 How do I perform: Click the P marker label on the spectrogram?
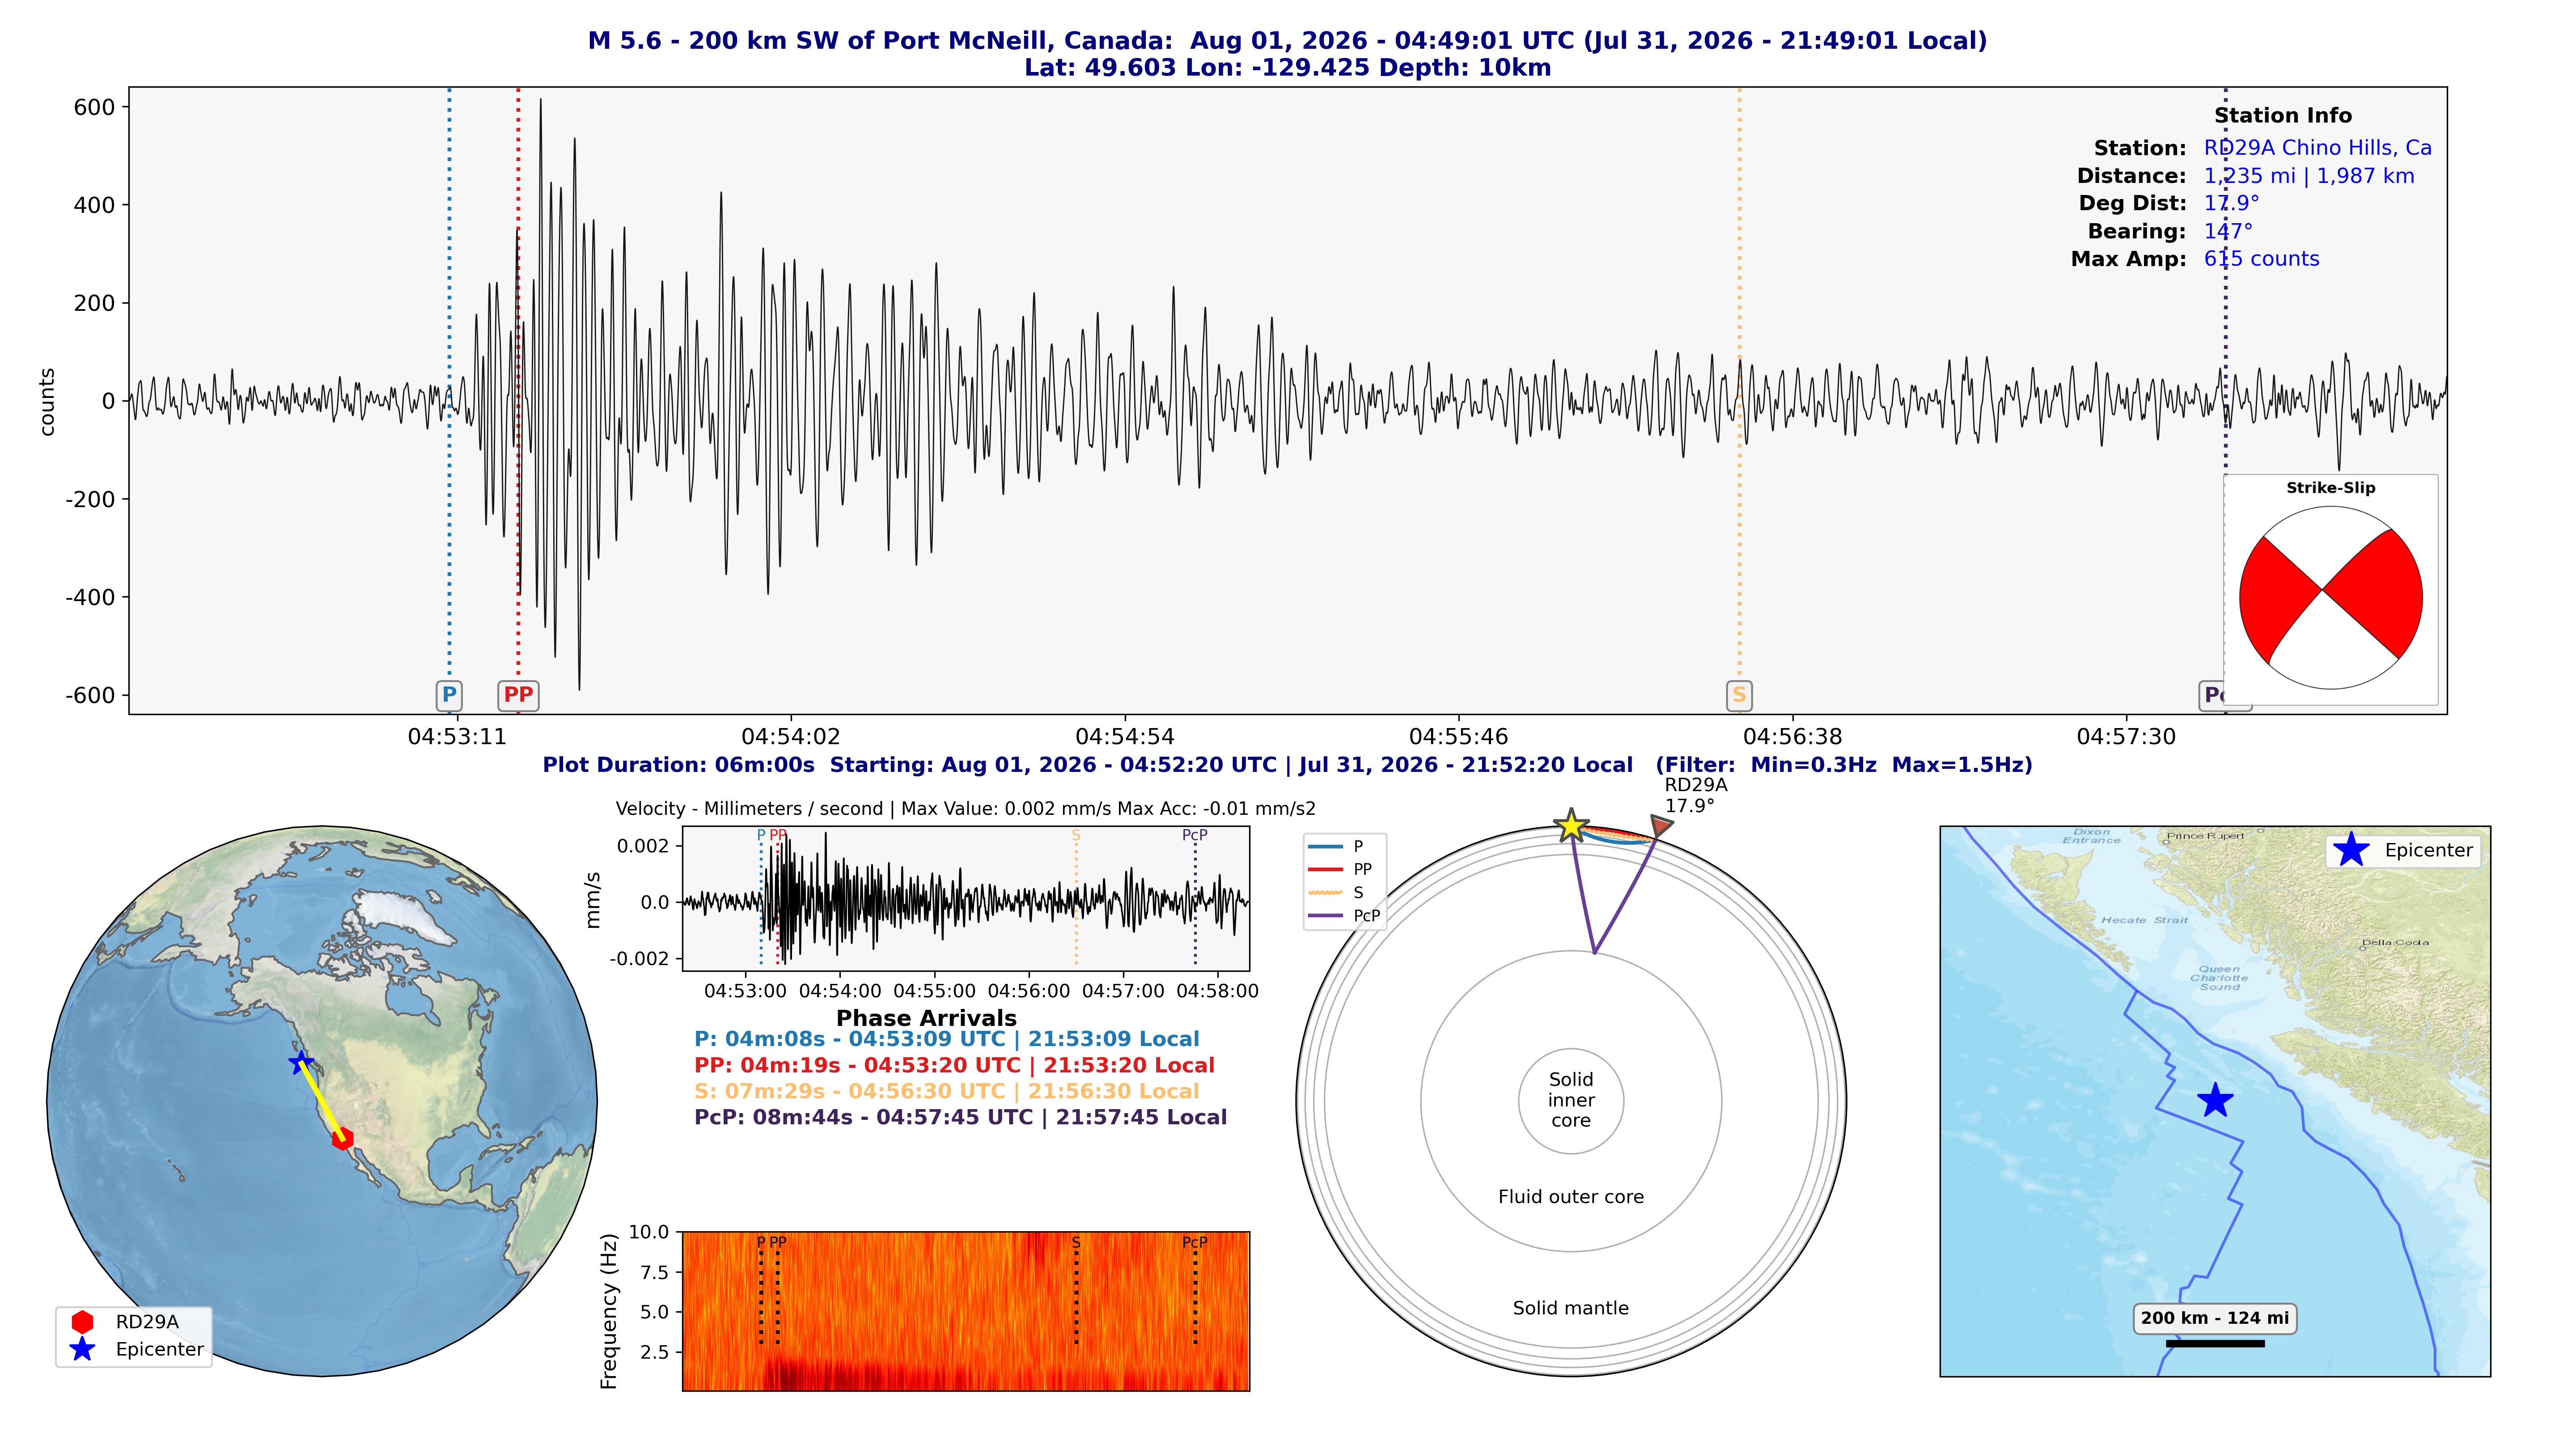(x=761, y=1243)
